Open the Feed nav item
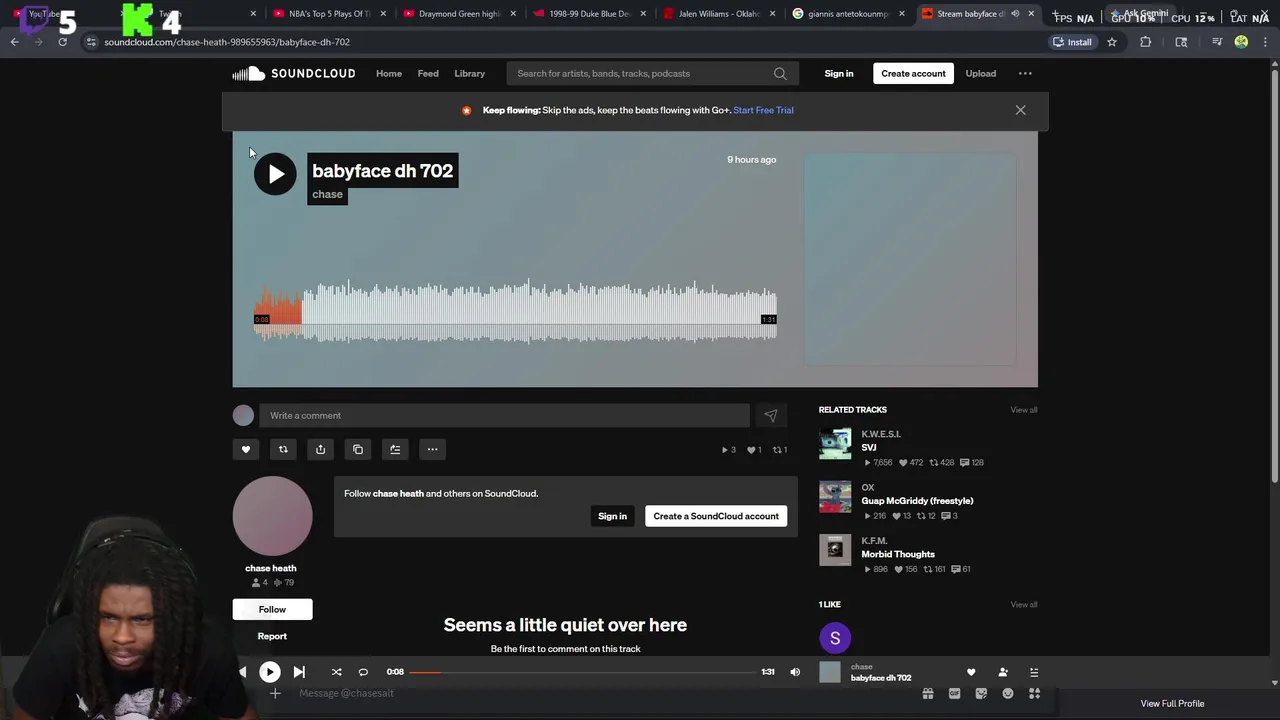This screenshot has height=720, width=1280. [428, 73]
